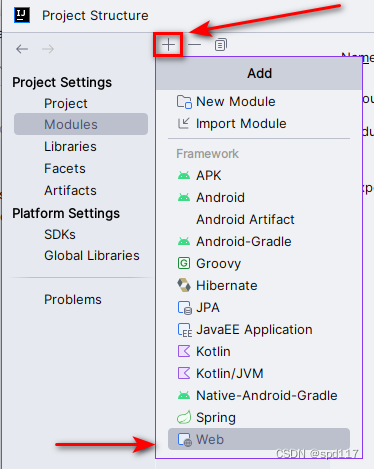Select JavaEE Application entry
The height and width of the screenshot is (469, 374).
tap(259, 329)
